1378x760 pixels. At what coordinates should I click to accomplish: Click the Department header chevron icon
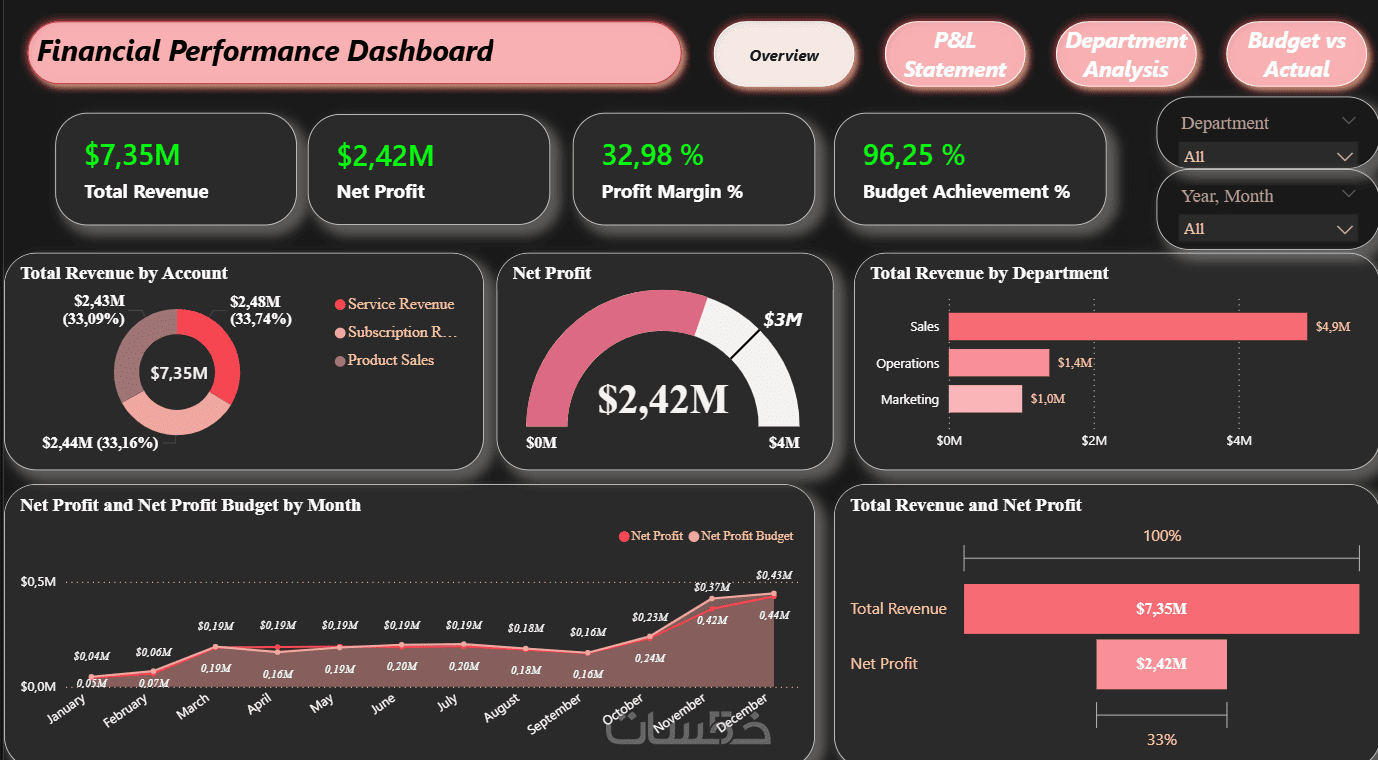[1348, 121]
